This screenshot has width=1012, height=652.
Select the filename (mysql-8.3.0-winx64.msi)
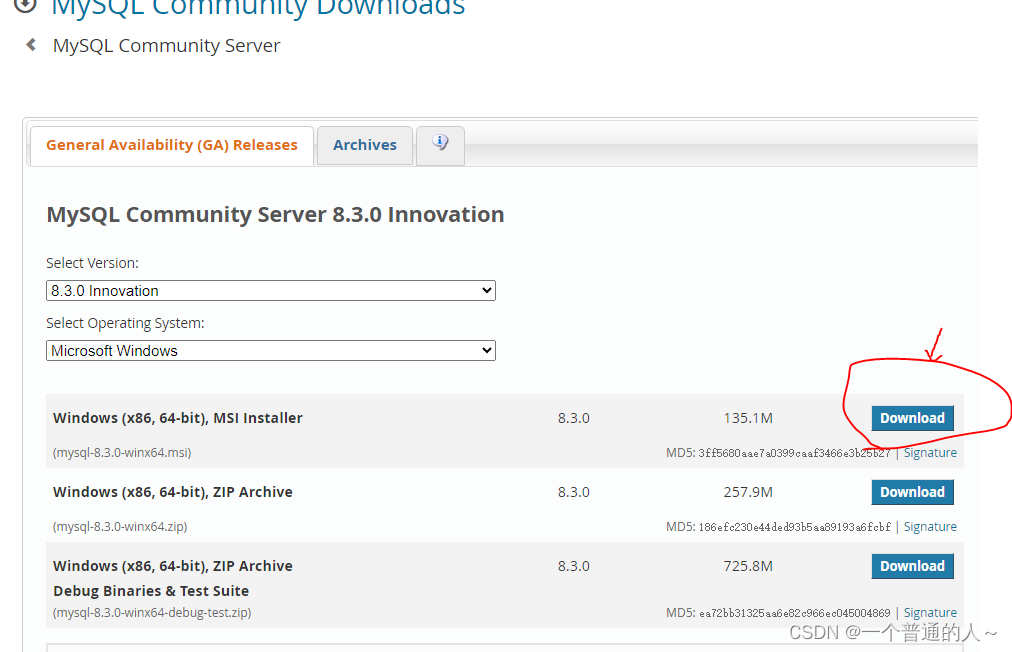pos(122,453)
